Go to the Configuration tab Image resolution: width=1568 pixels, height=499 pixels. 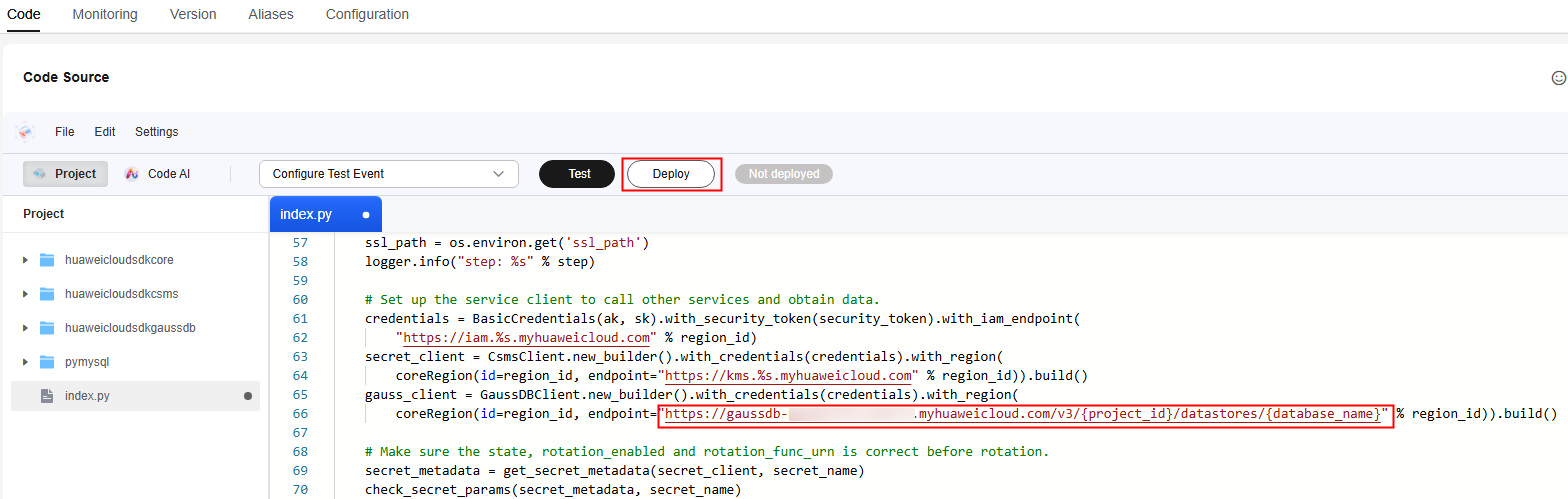point(367,14)
